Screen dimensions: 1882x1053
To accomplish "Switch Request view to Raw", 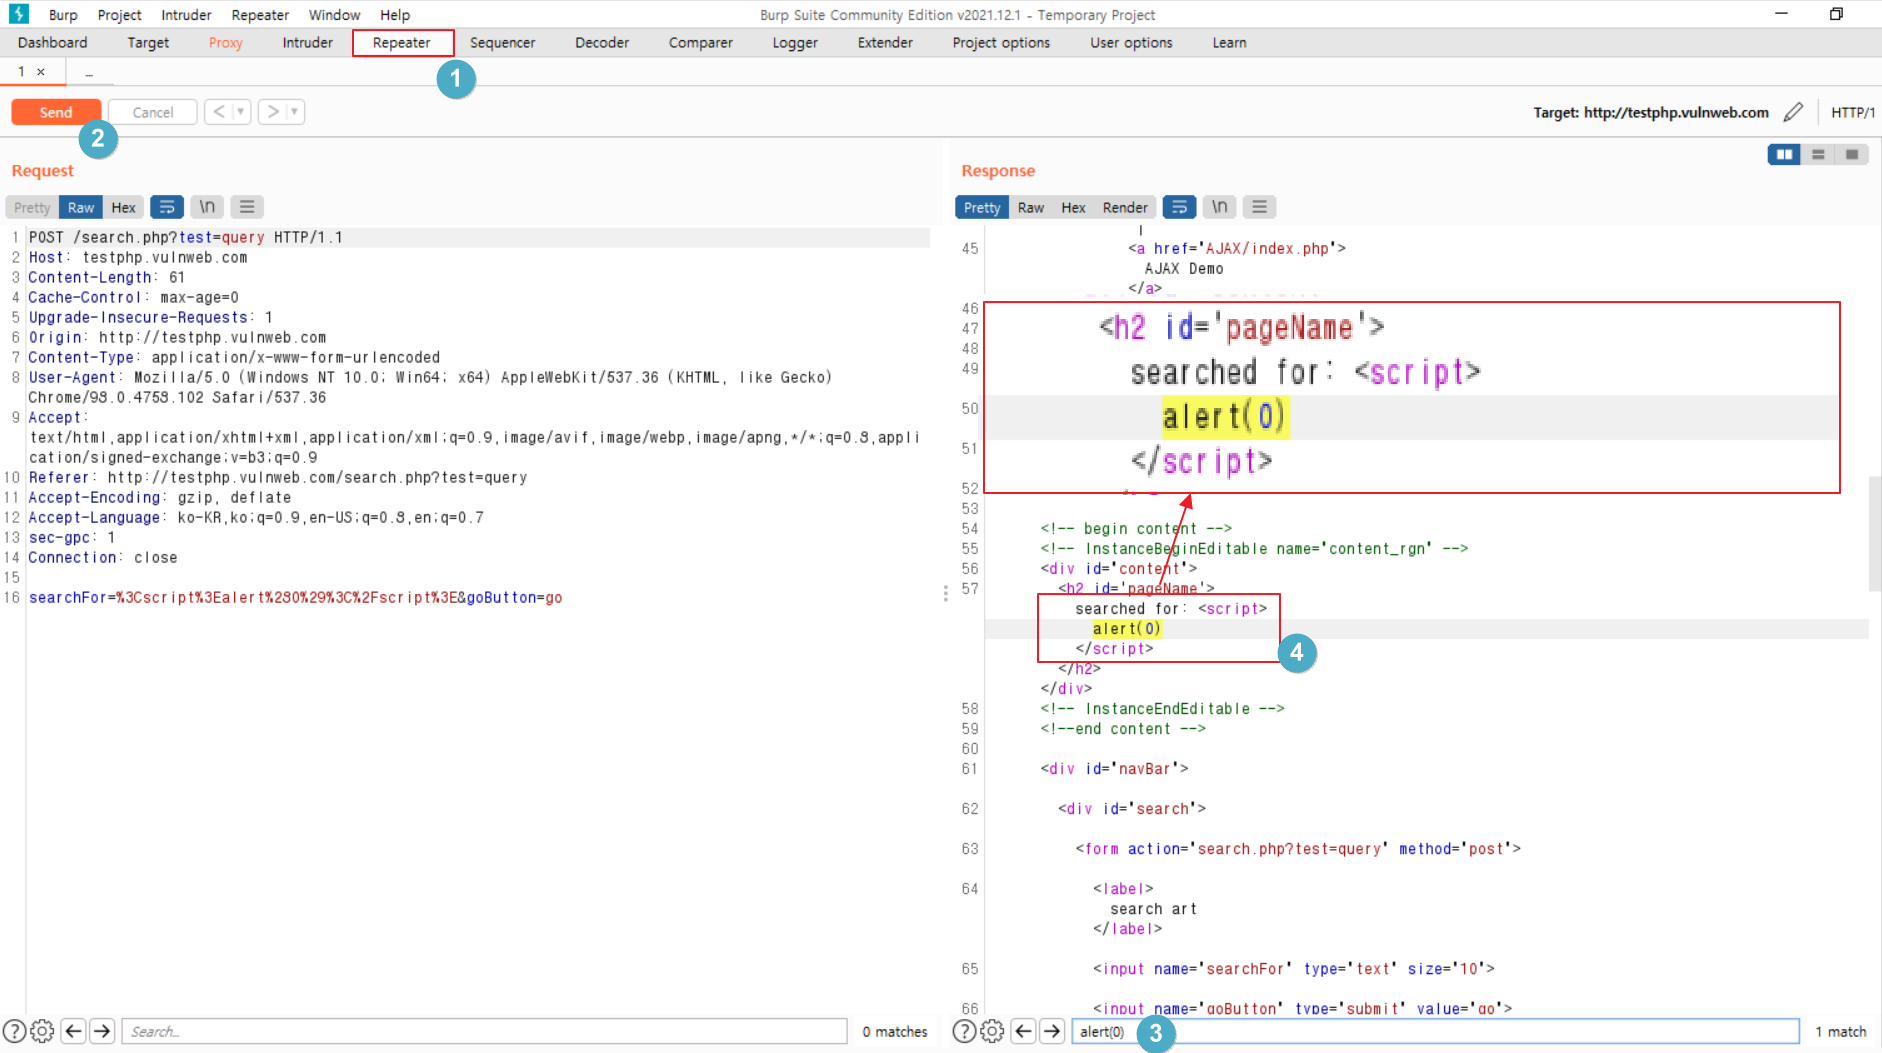I will [81, 207].
